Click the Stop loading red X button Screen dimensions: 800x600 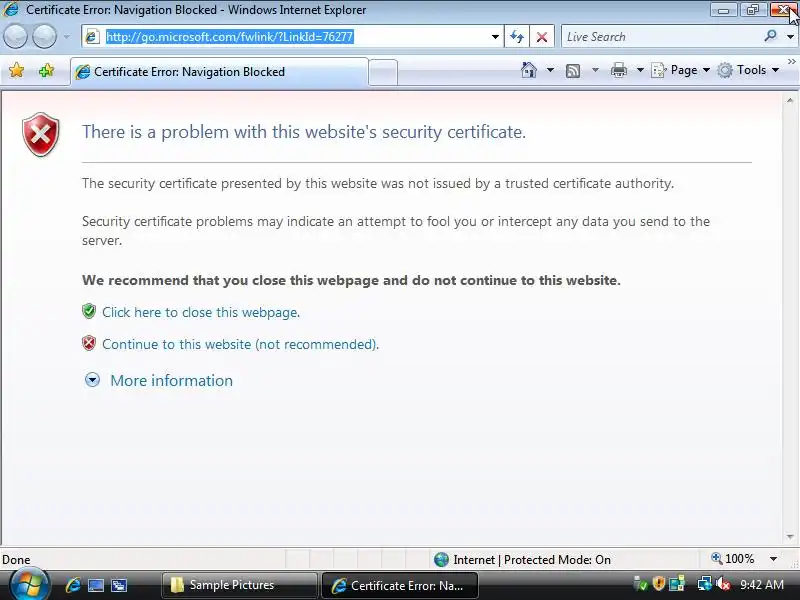coord(542,37)
